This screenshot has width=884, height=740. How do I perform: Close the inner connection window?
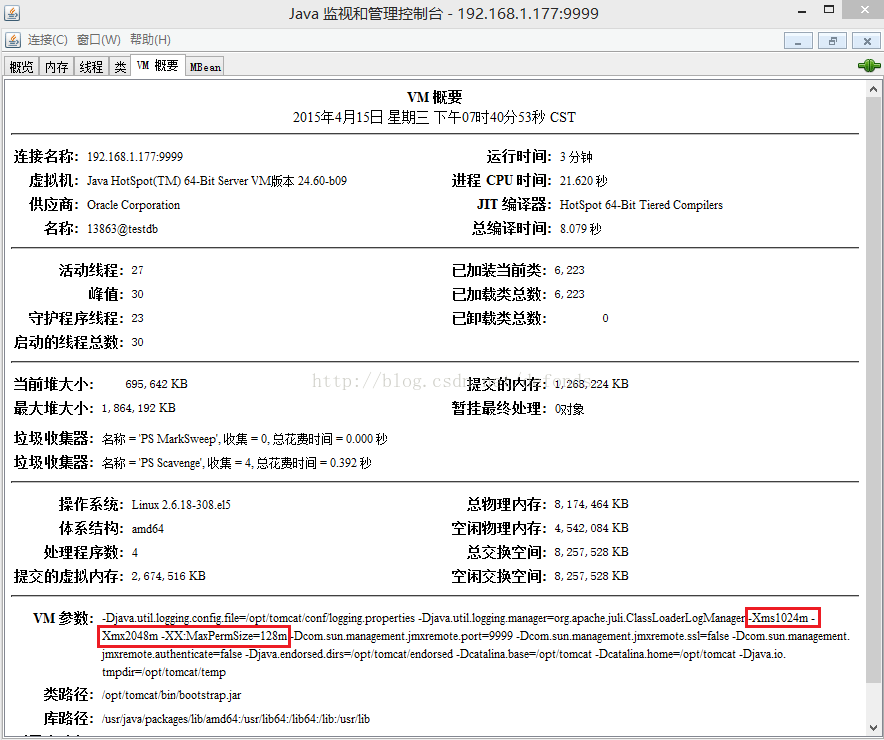867,41
